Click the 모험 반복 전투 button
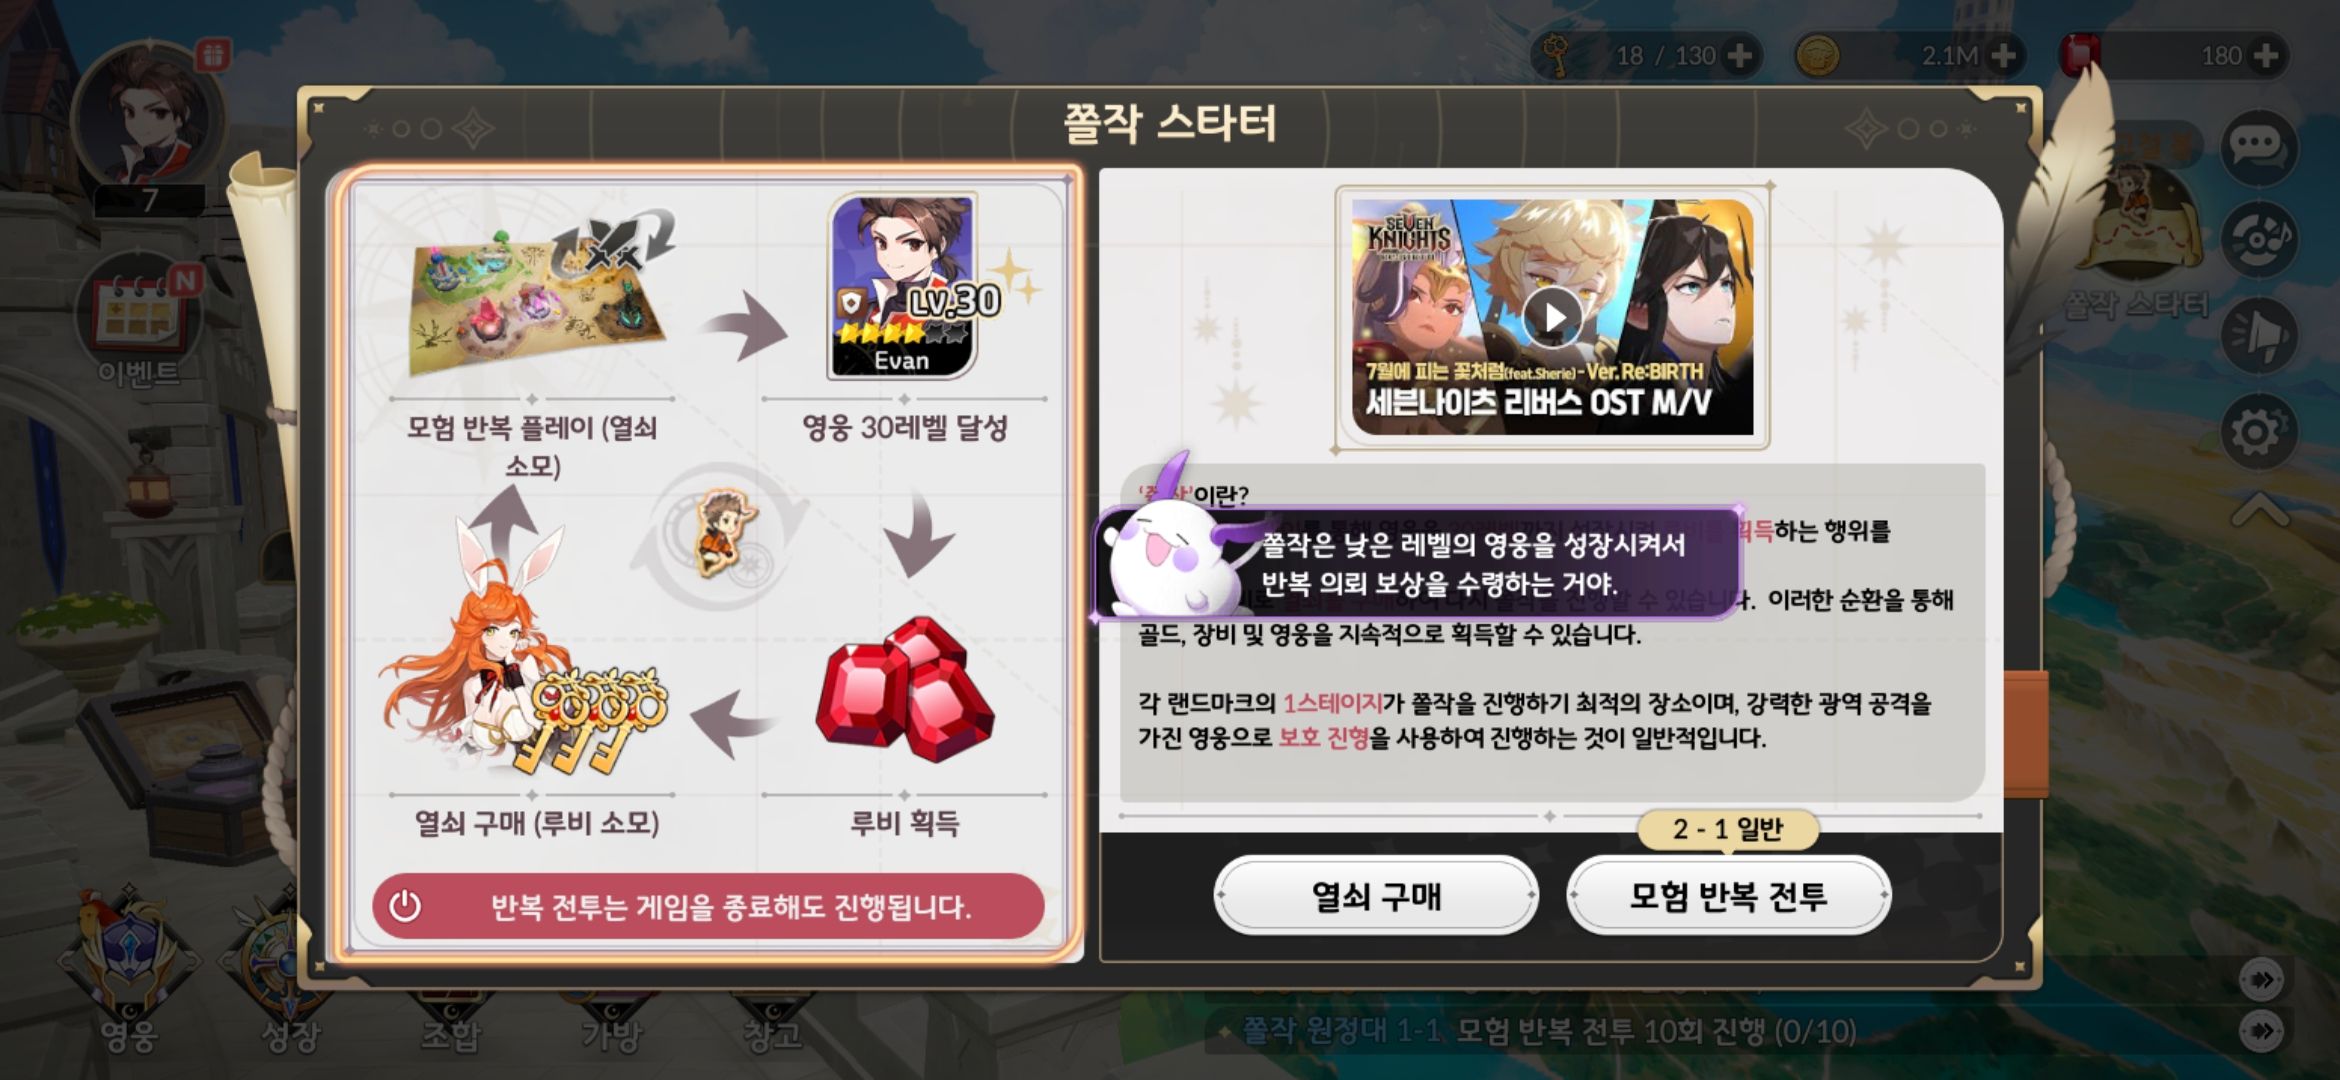The image size is (2340, 1080). [1728, 895]
